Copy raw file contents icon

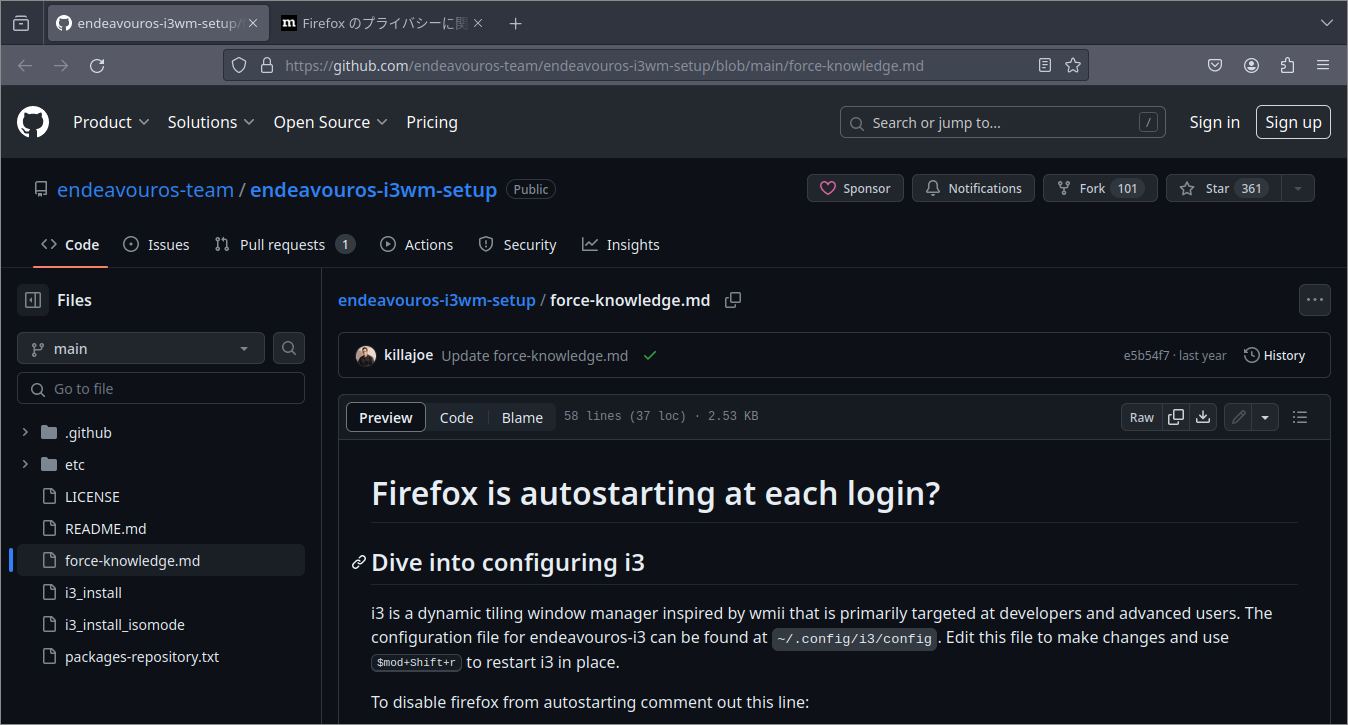[x=1177, y=417]
